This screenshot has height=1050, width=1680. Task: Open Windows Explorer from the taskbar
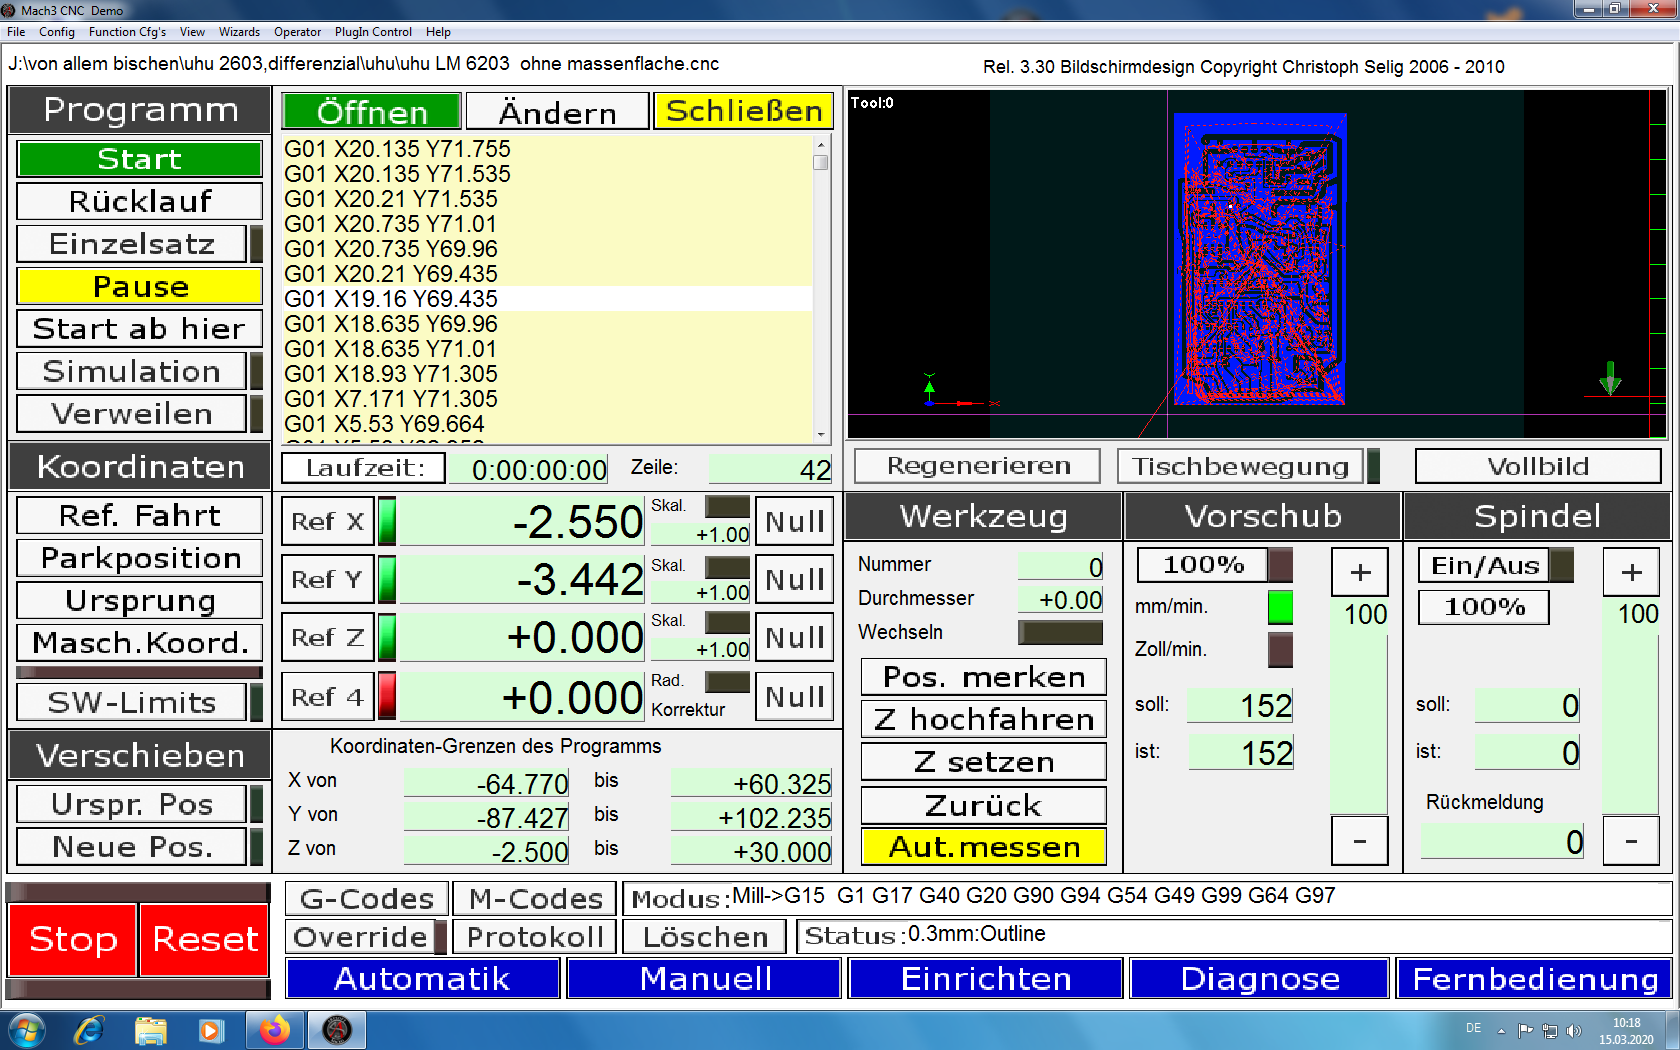pos(150,1029)
